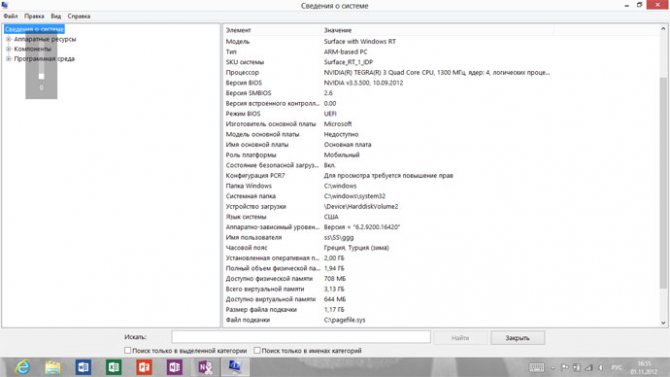Select the Устройство загрузки row
Screen dimensions: 670x377
pos(441,206)
